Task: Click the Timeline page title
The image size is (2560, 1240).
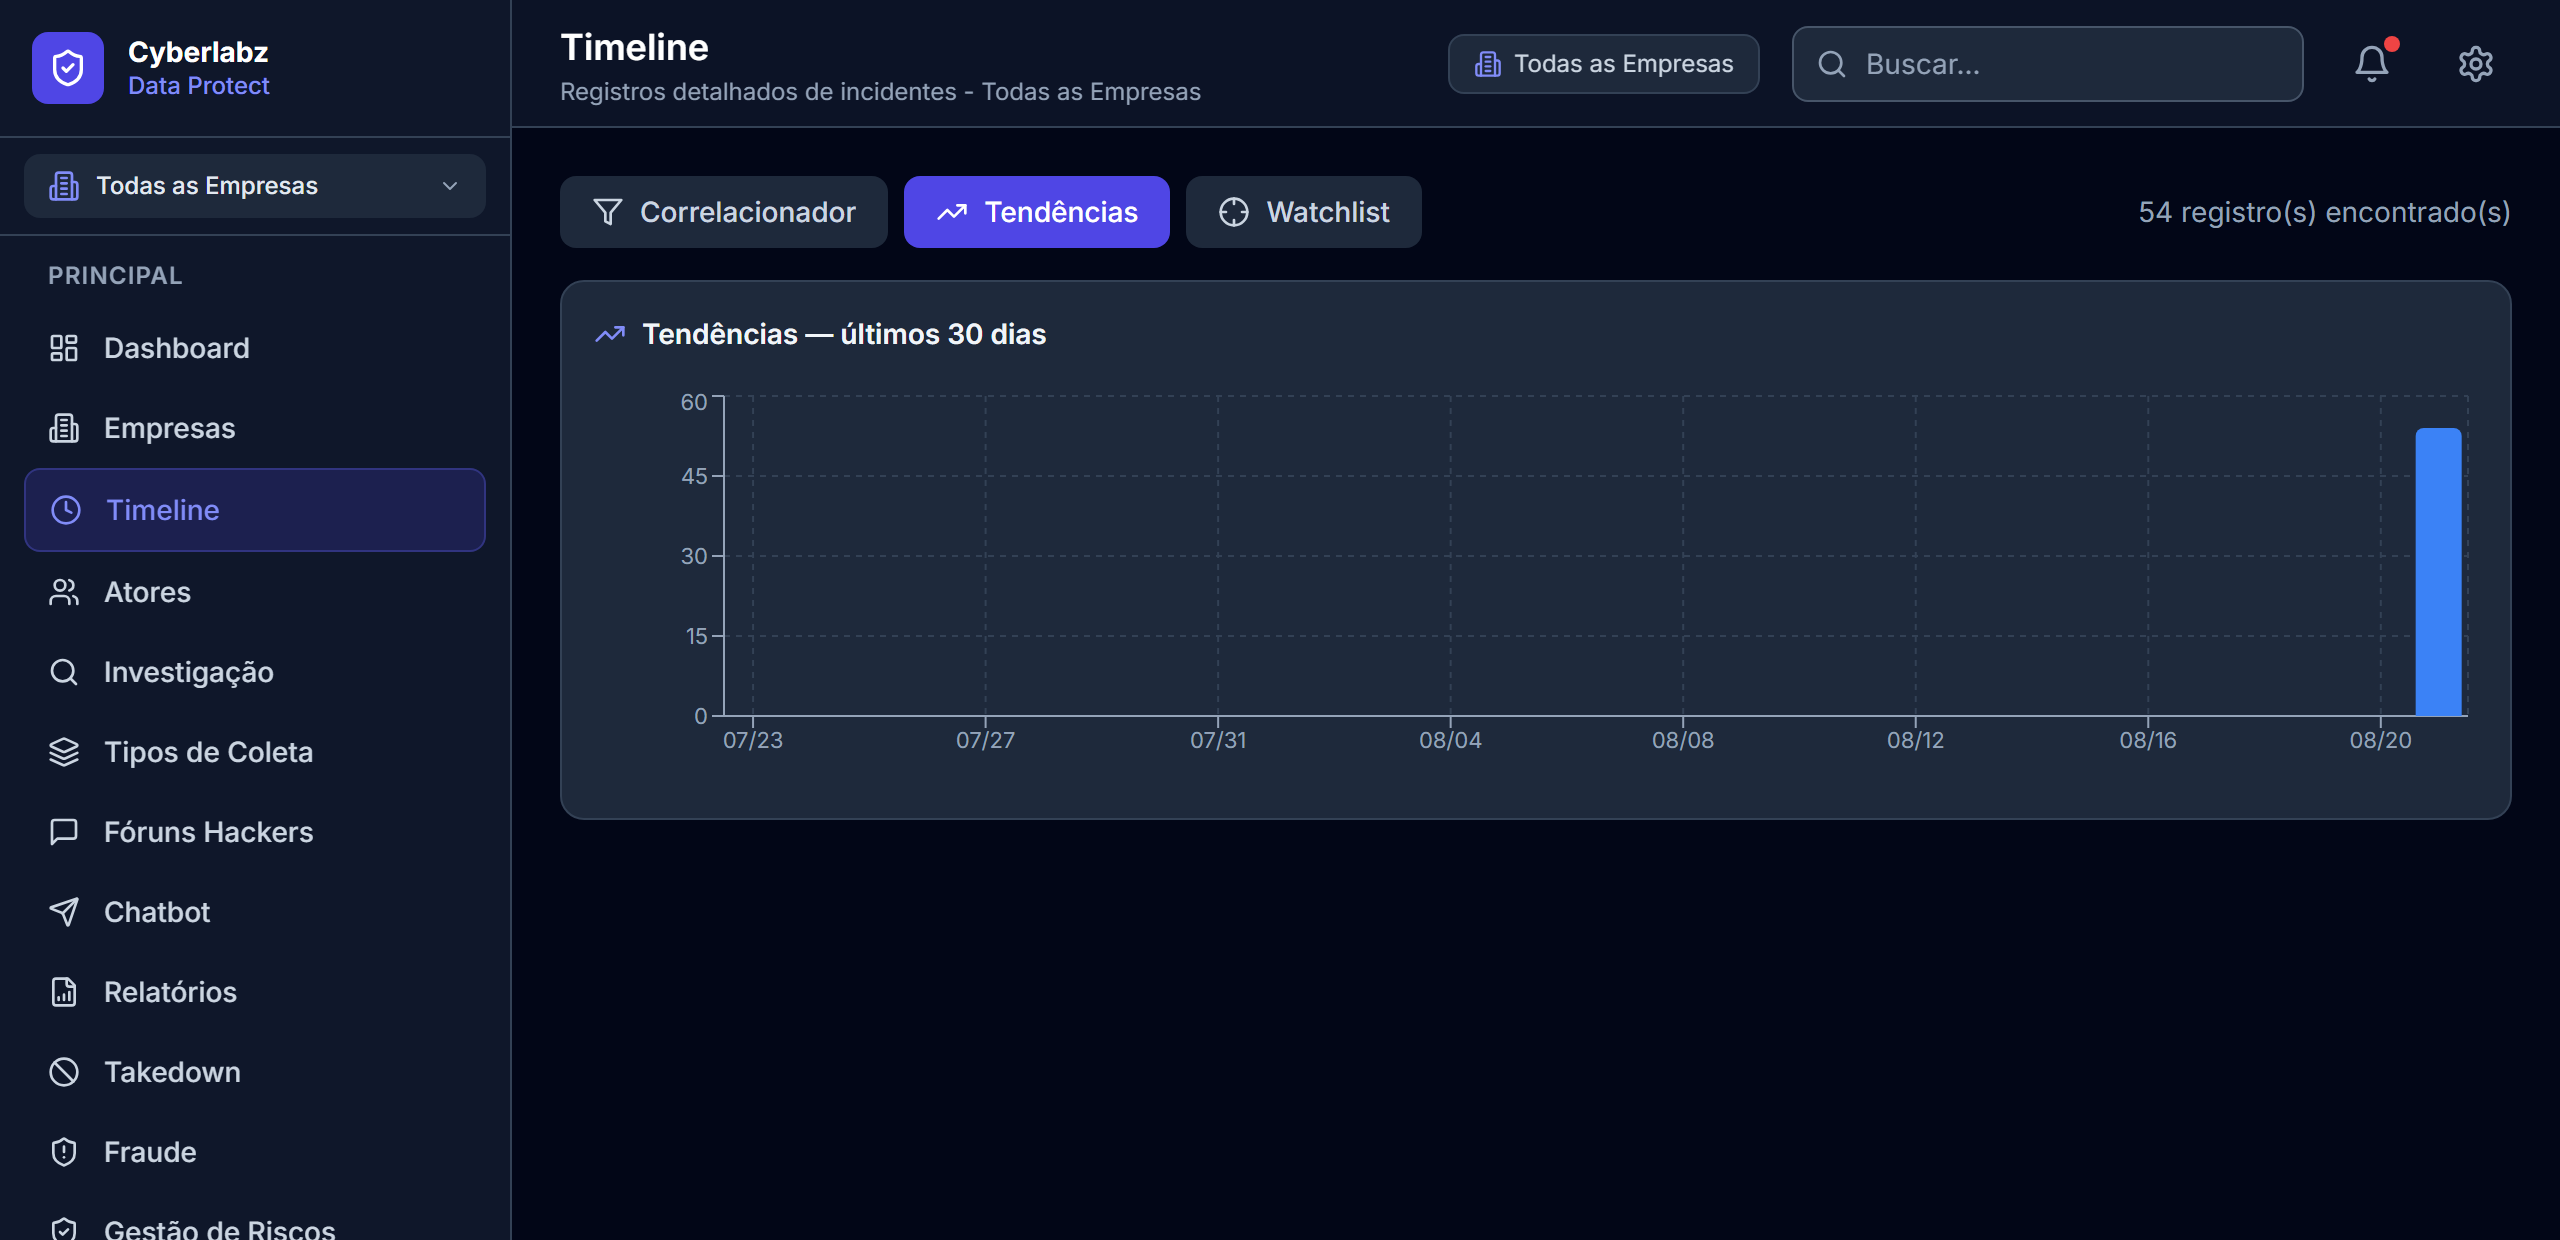Action: click(634, 47)
